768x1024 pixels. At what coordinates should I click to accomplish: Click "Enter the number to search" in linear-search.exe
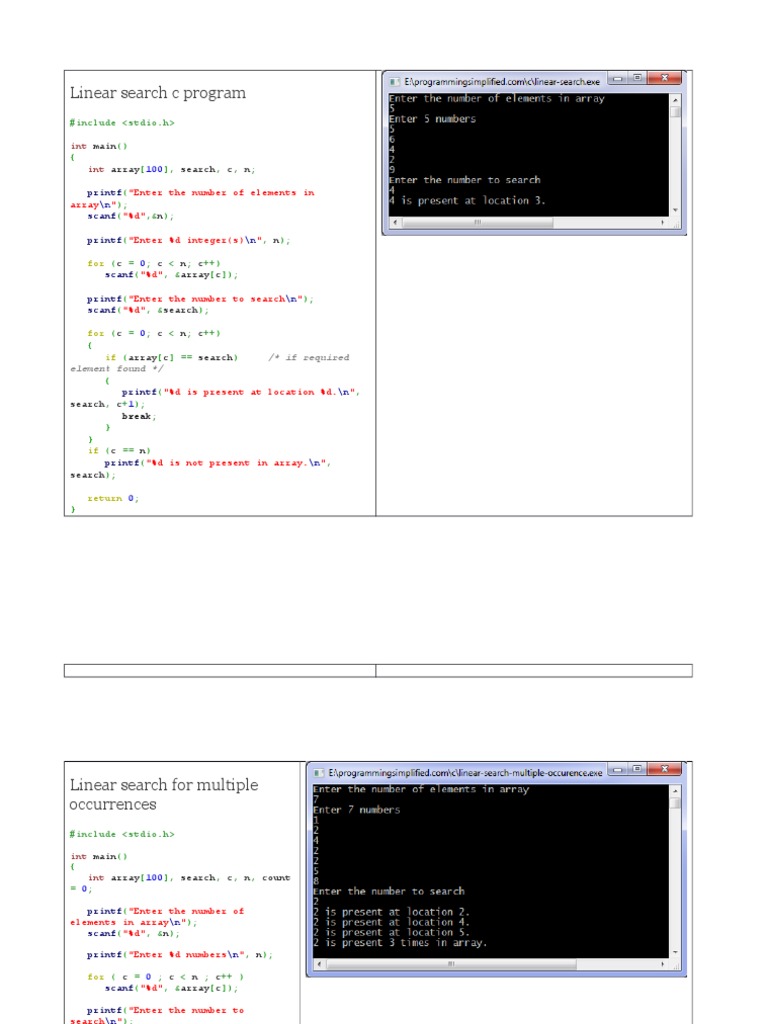point(465,180)
